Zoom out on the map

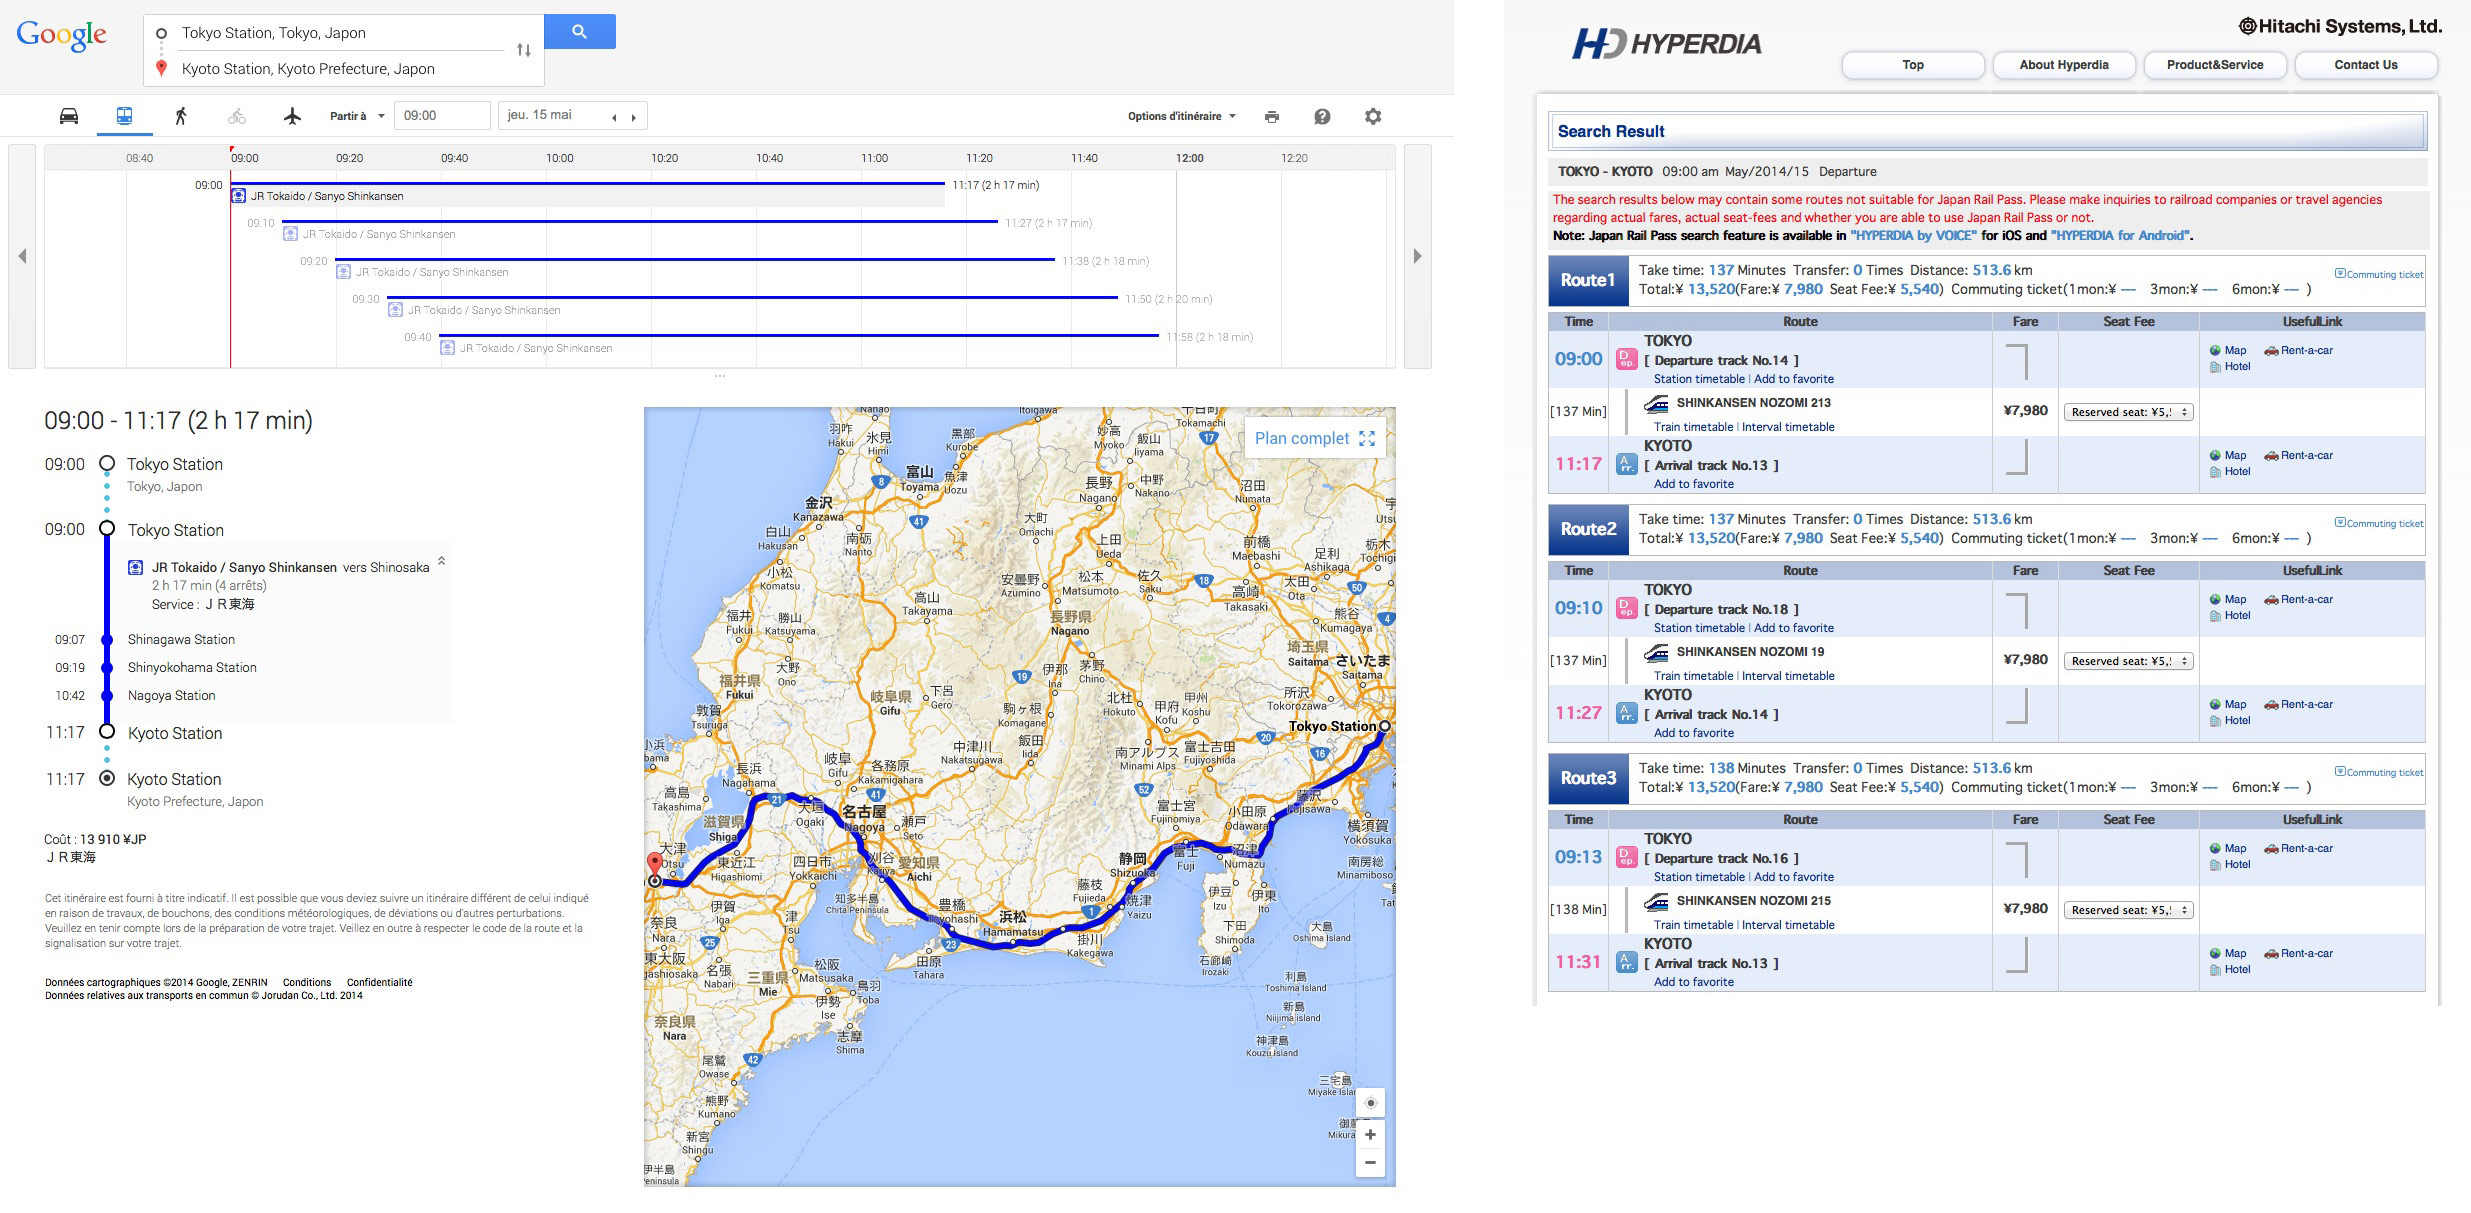coord(1370,1162)
